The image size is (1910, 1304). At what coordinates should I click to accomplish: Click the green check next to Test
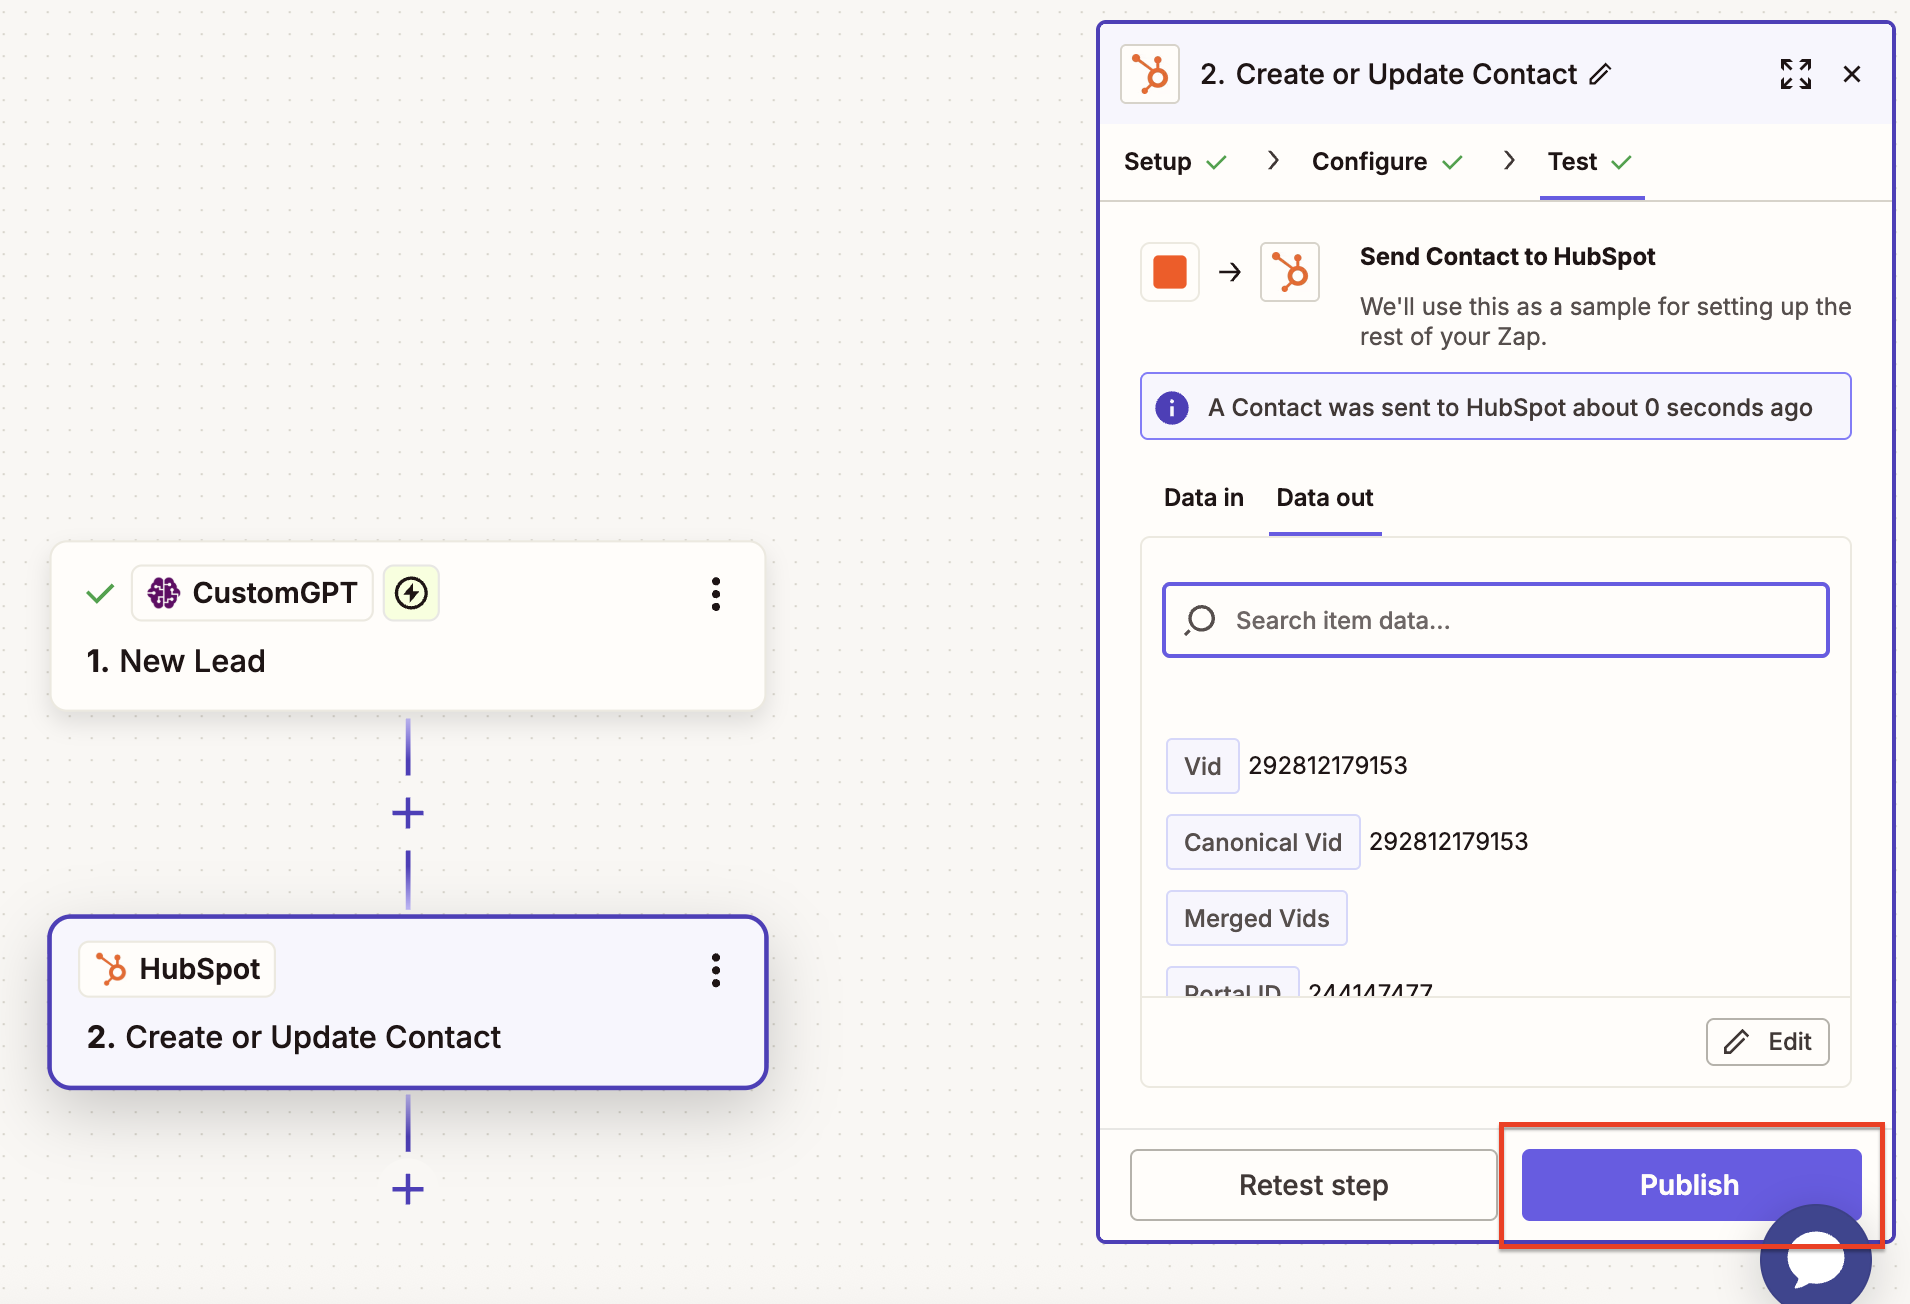(x=1621, y=162)
